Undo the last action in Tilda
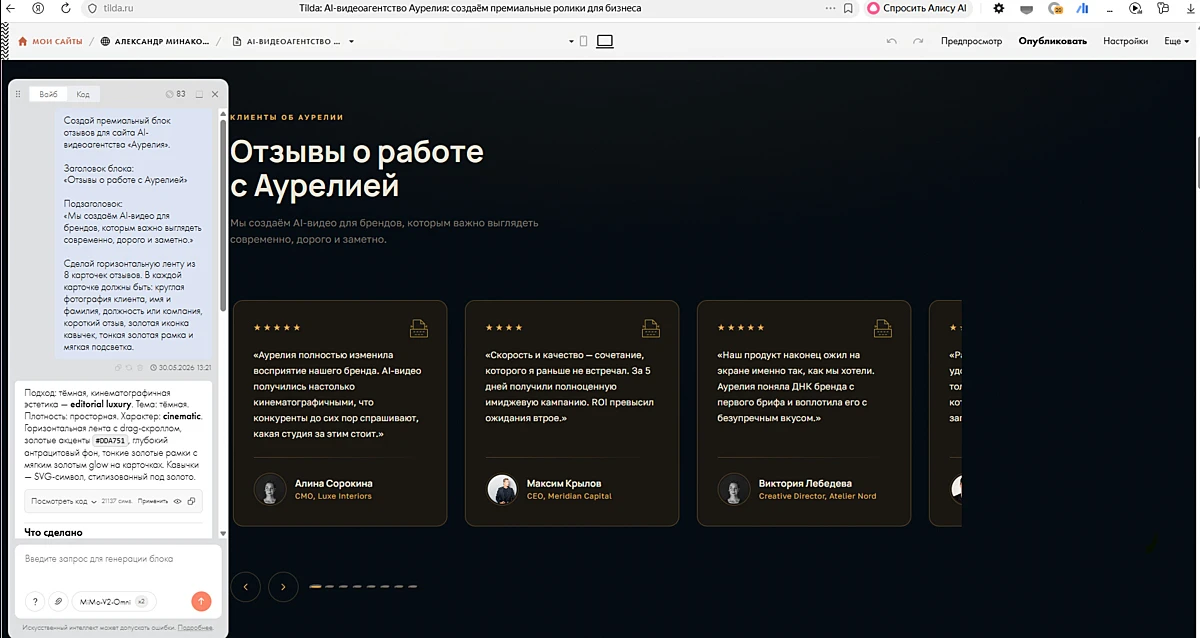This screenshot has height=638, width=1200. [x=891, y=41]
